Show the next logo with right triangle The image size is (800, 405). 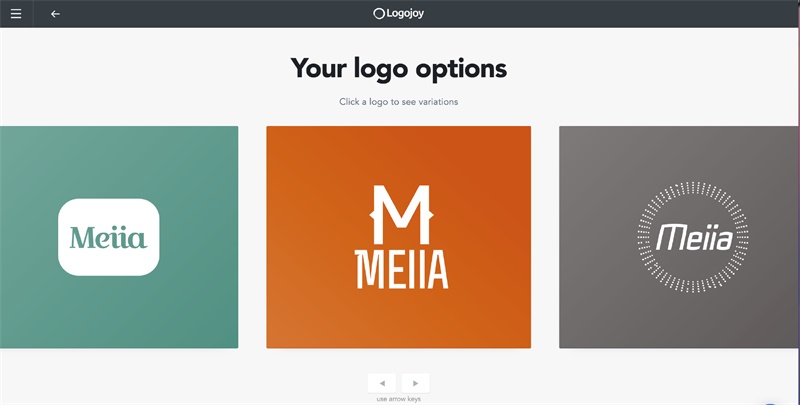tap(415, 383)
